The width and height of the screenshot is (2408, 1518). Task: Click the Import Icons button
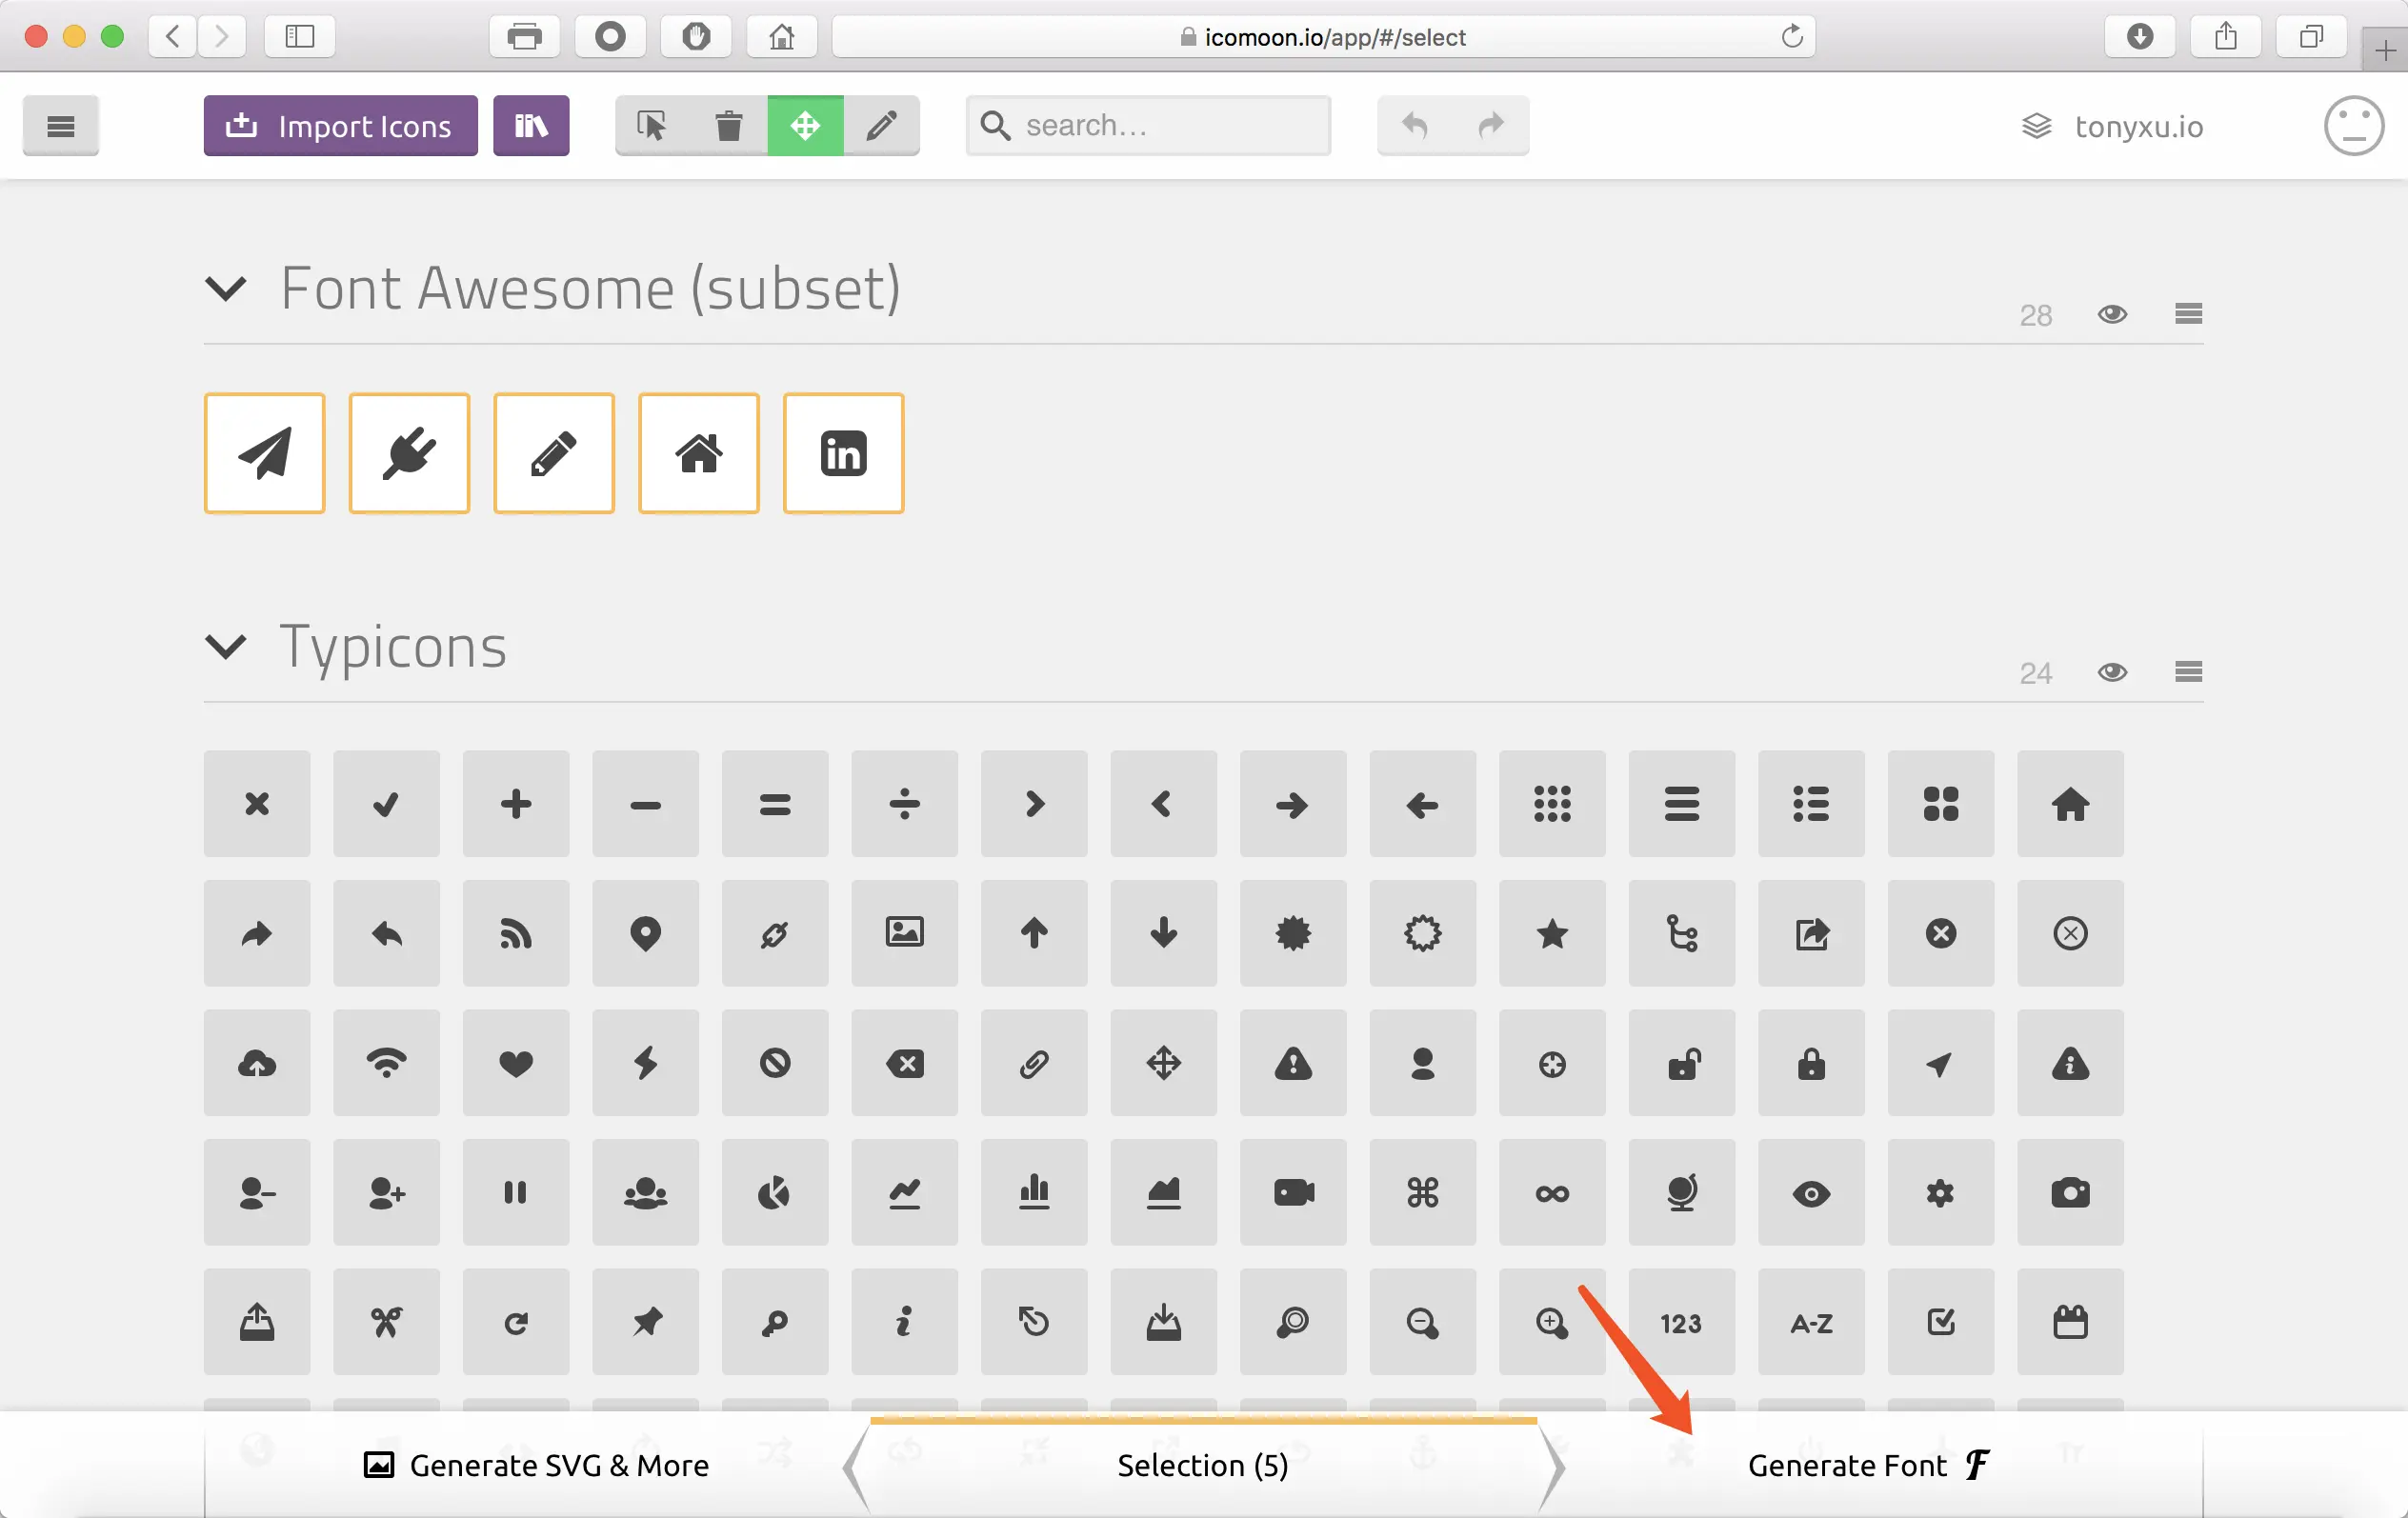[x=341, y=126]
